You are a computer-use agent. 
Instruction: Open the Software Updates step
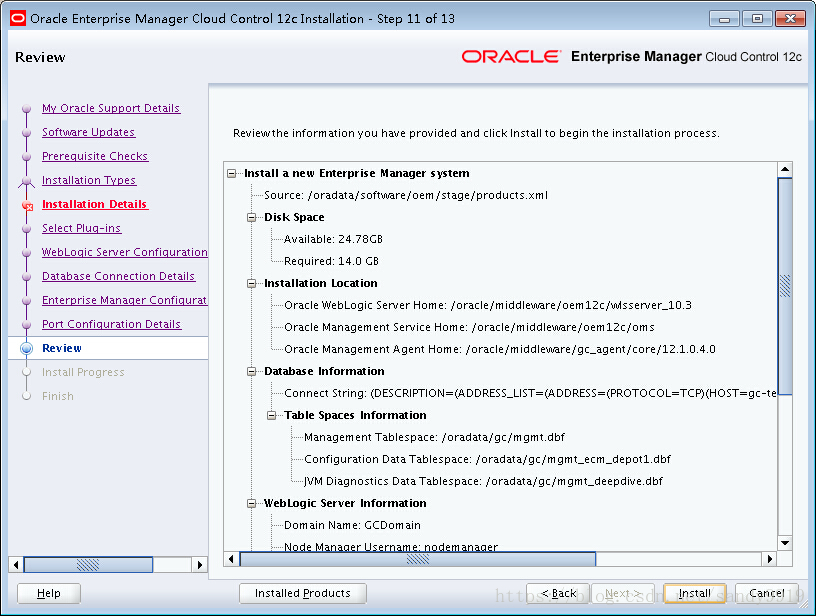[x=88, y=132]
